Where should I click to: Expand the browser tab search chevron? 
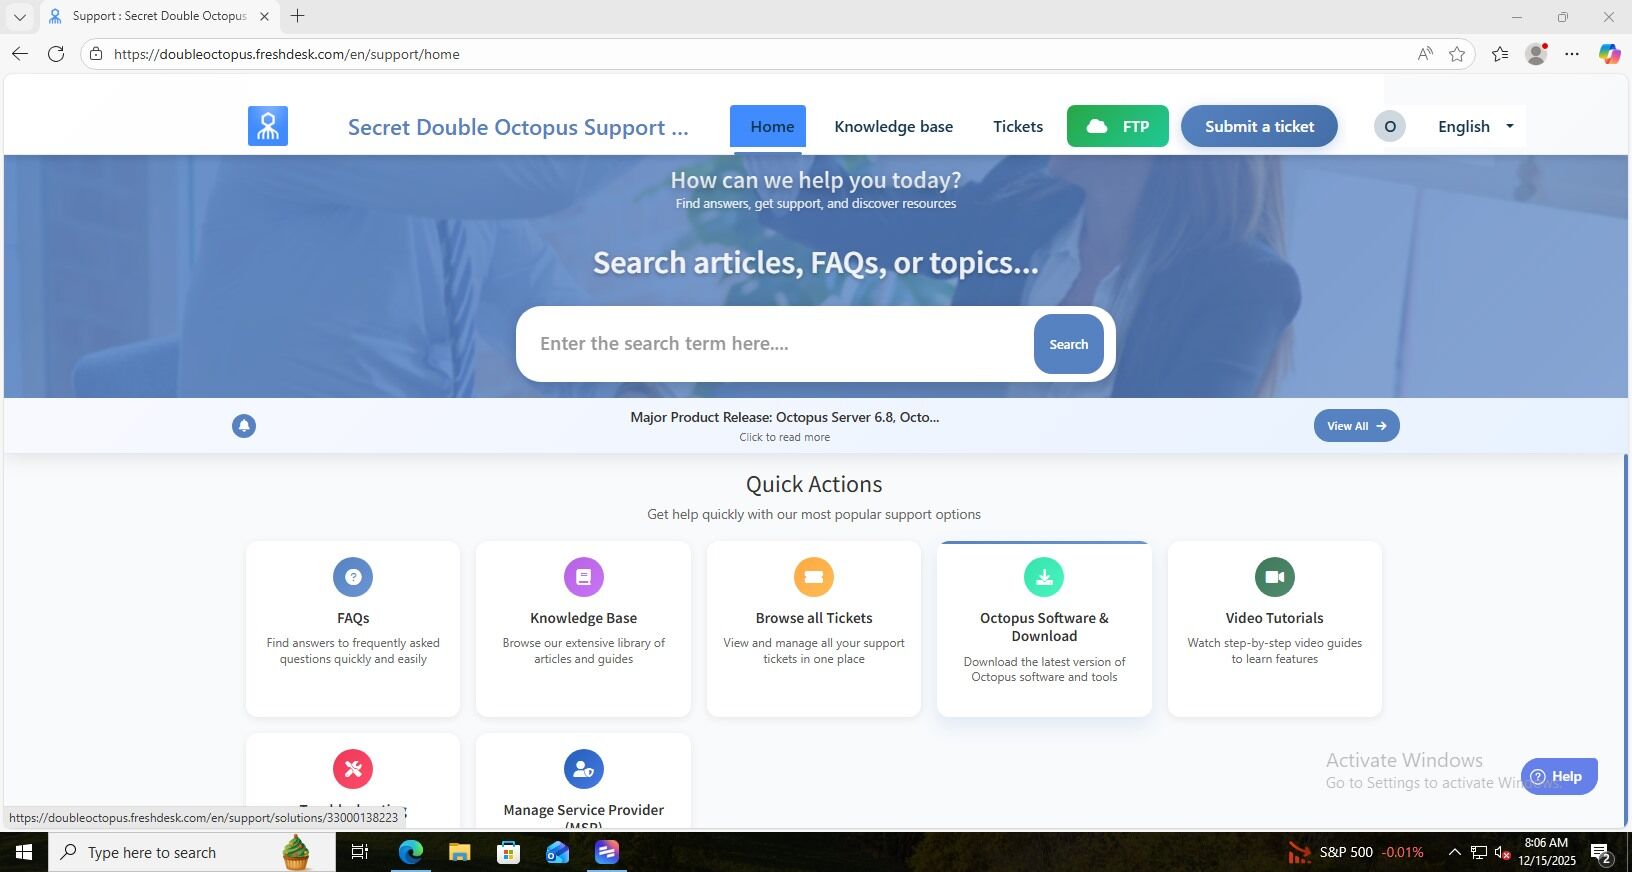(19, 16)
